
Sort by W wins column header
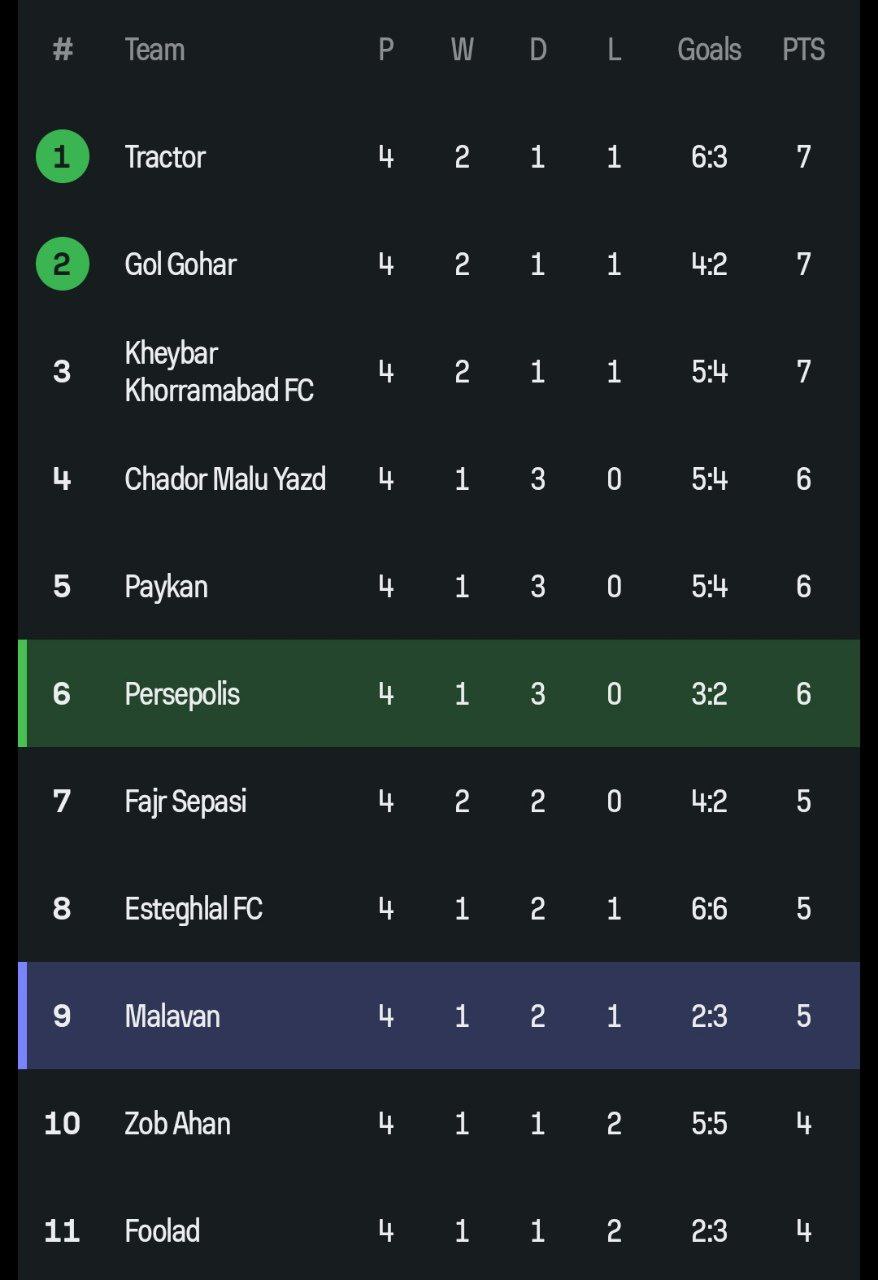(461, 50)
